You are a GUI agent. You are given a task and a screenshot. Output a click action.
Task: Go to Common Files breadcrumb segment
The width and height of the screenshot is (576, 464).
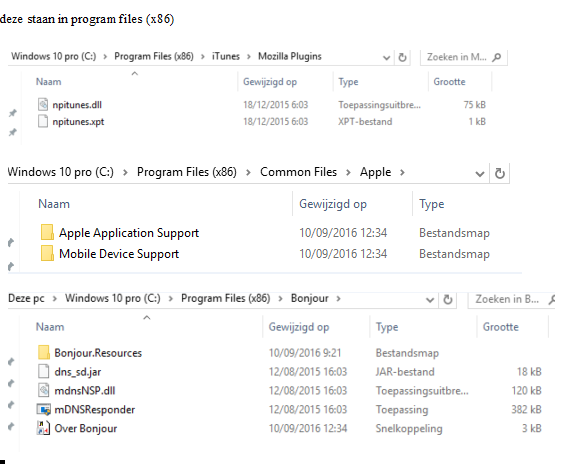[298, 172]
